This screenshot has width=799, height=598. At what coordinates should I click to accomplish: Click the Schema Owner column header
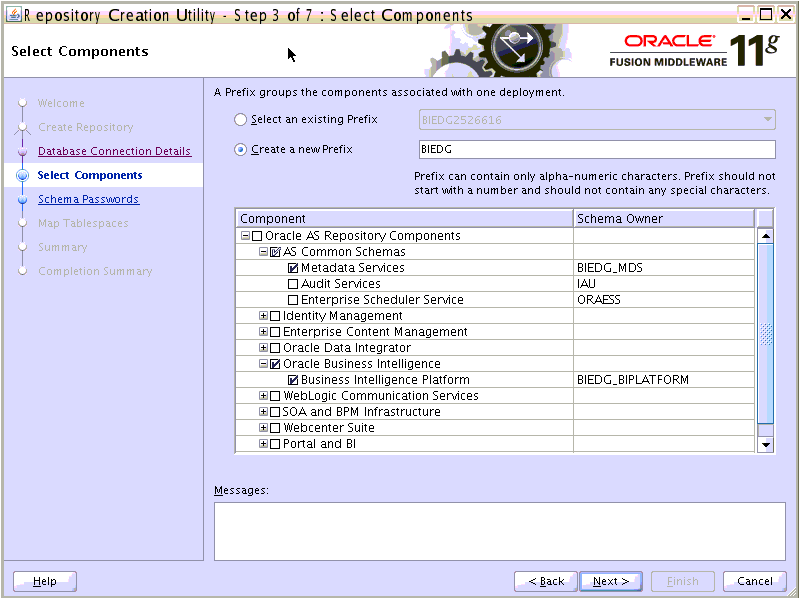(x=664, y=219)
